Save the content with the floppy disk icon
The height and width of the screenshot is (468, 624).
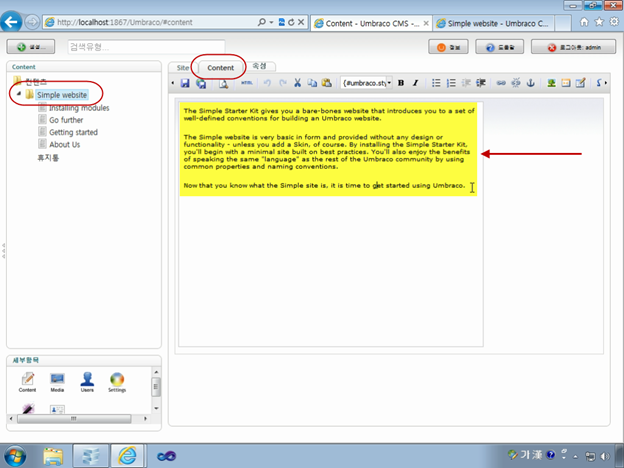pyautogui.click(x=185, y=83)
